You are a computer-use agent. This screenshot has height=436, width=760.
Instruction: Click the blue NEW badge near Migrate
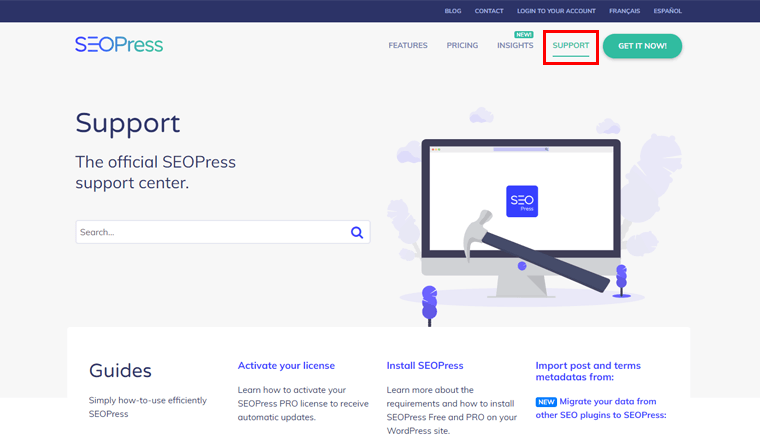point(546,402)
